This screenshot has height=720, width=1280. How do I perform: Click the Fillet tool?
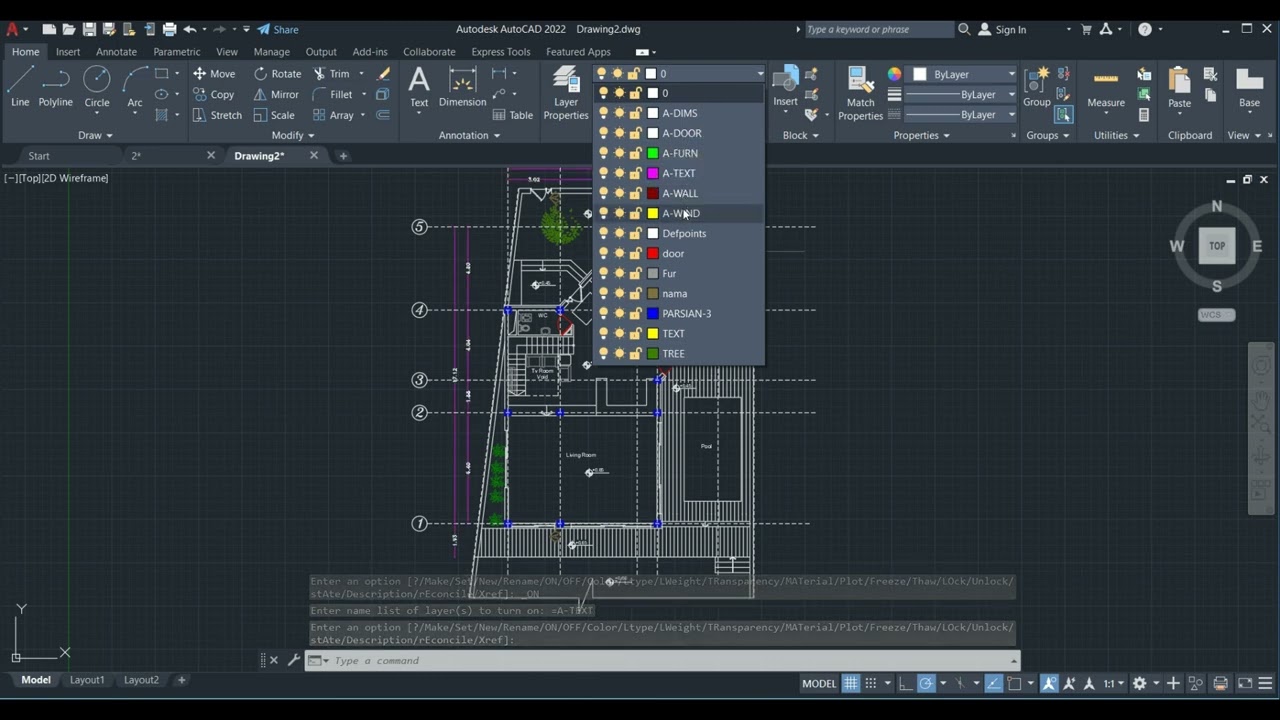click(332, 94)
